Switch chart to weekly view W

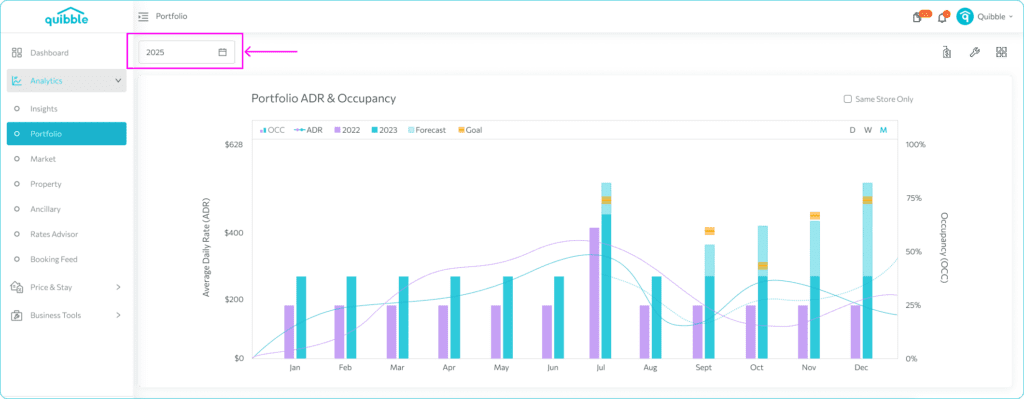point(868,130)
